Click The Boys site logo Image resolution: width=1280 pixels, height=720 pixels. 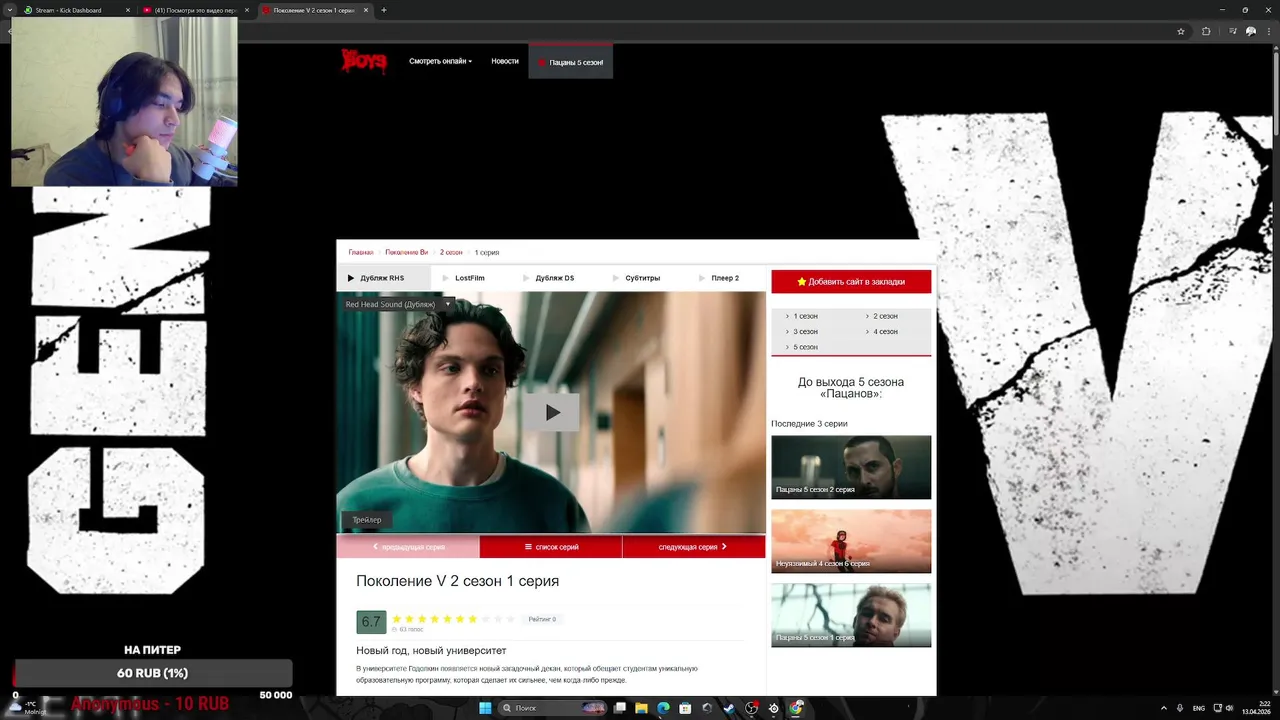pyautogui.click(x=363, y=61)
